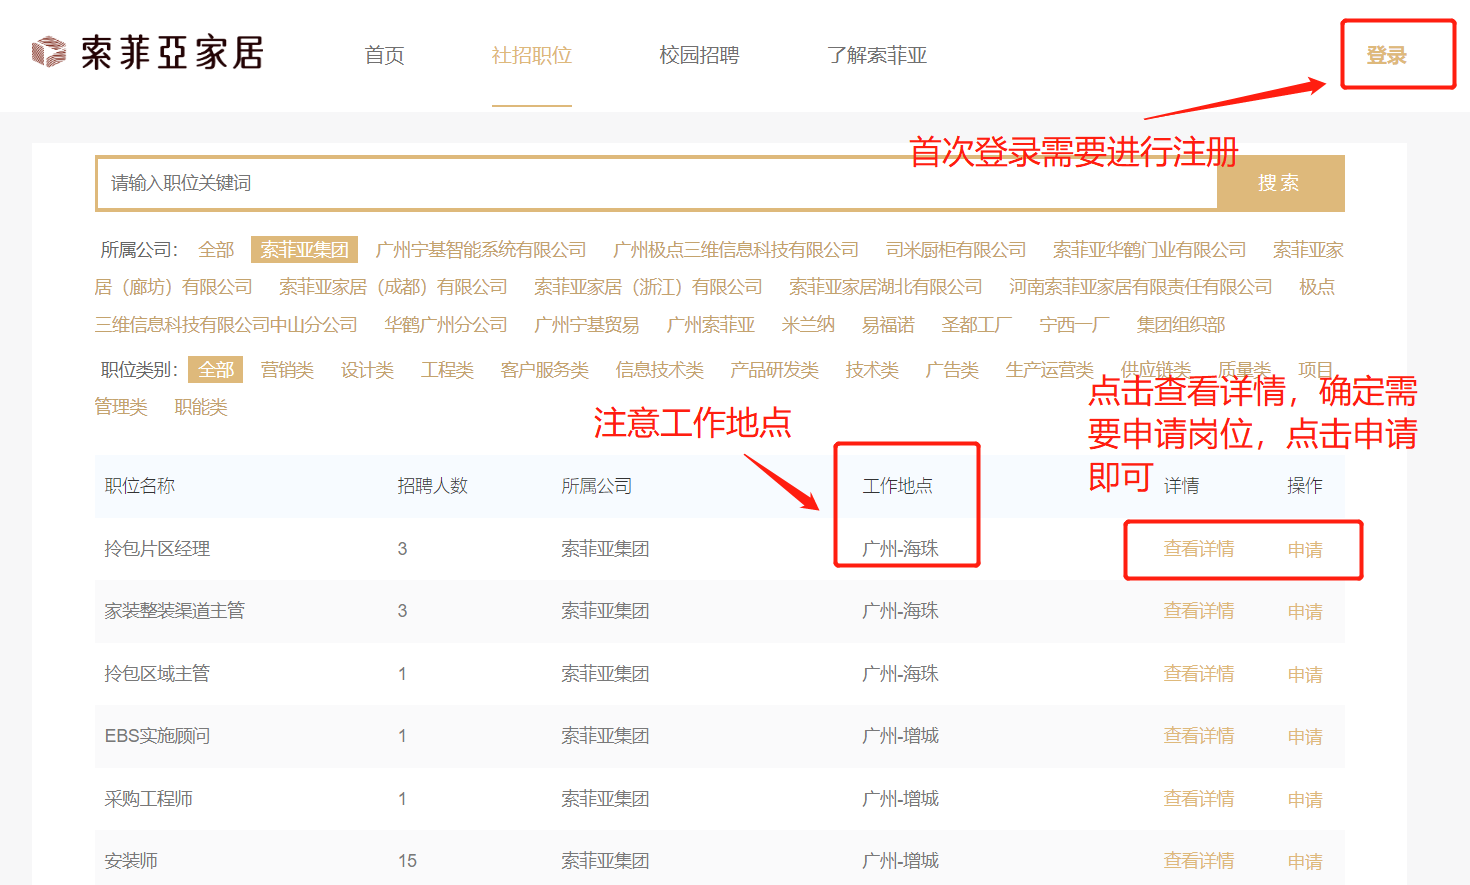Image resolution: width=1470 pixels, height=885 pixels.
Task: Click 申请 for EBS实施顾问
Action: 1305,737
